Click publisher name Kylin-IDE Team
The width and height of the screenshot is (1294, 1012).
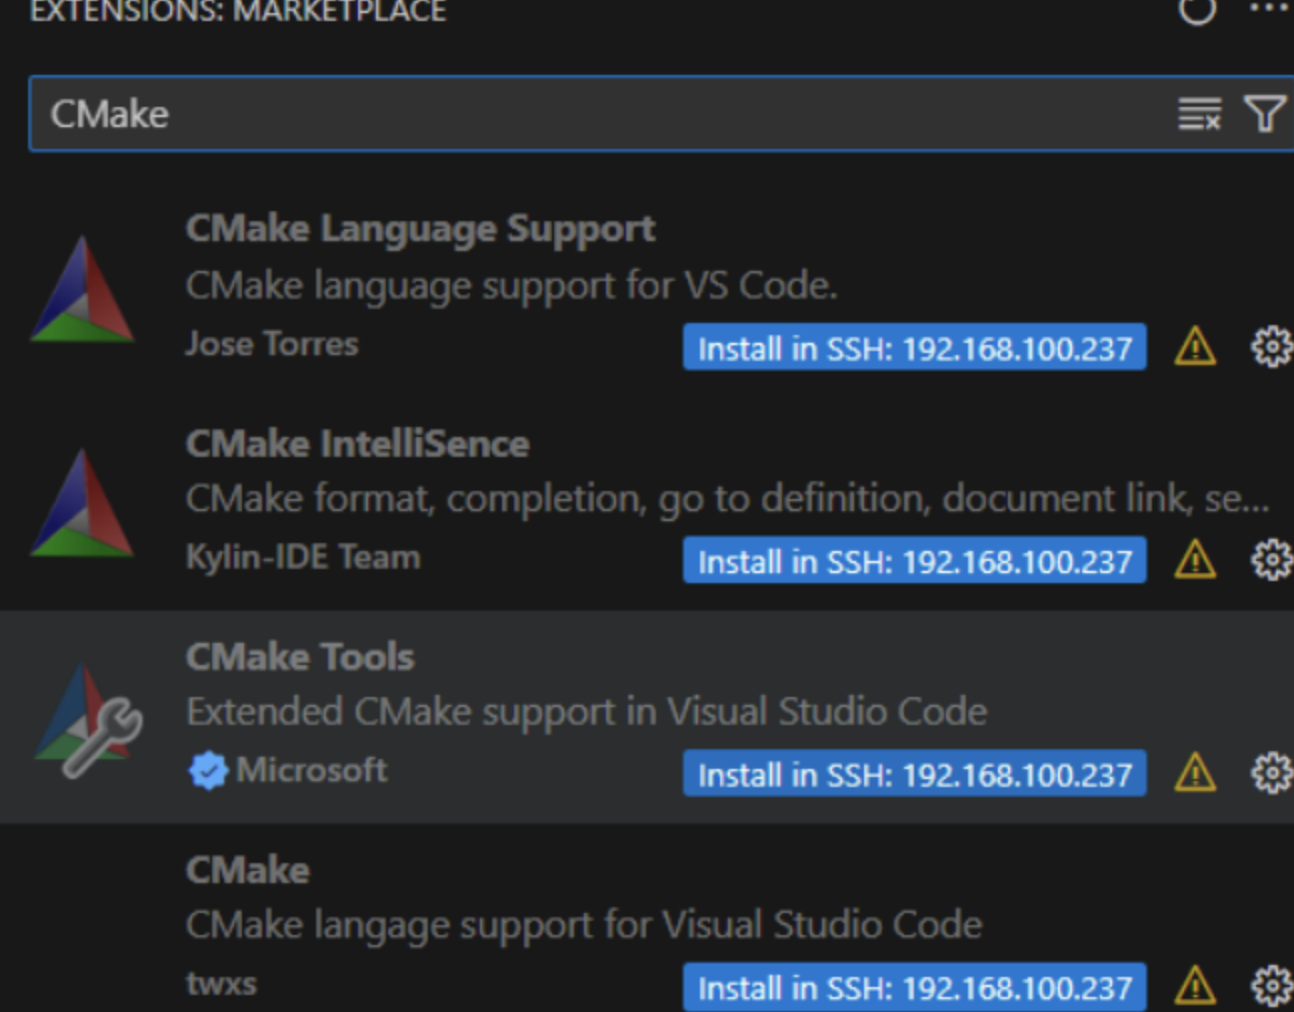[303, 556]
